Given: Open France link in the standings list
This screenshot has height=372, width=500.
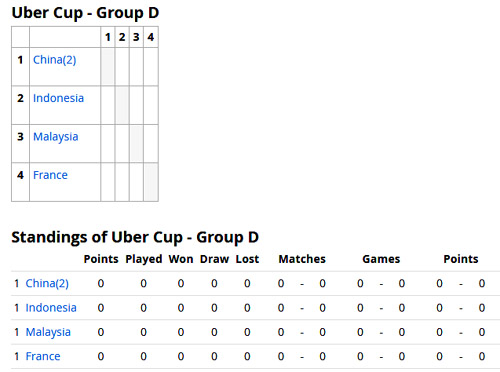Looking at the screenshot, I should pyautogui.click(x=43, y=356).
